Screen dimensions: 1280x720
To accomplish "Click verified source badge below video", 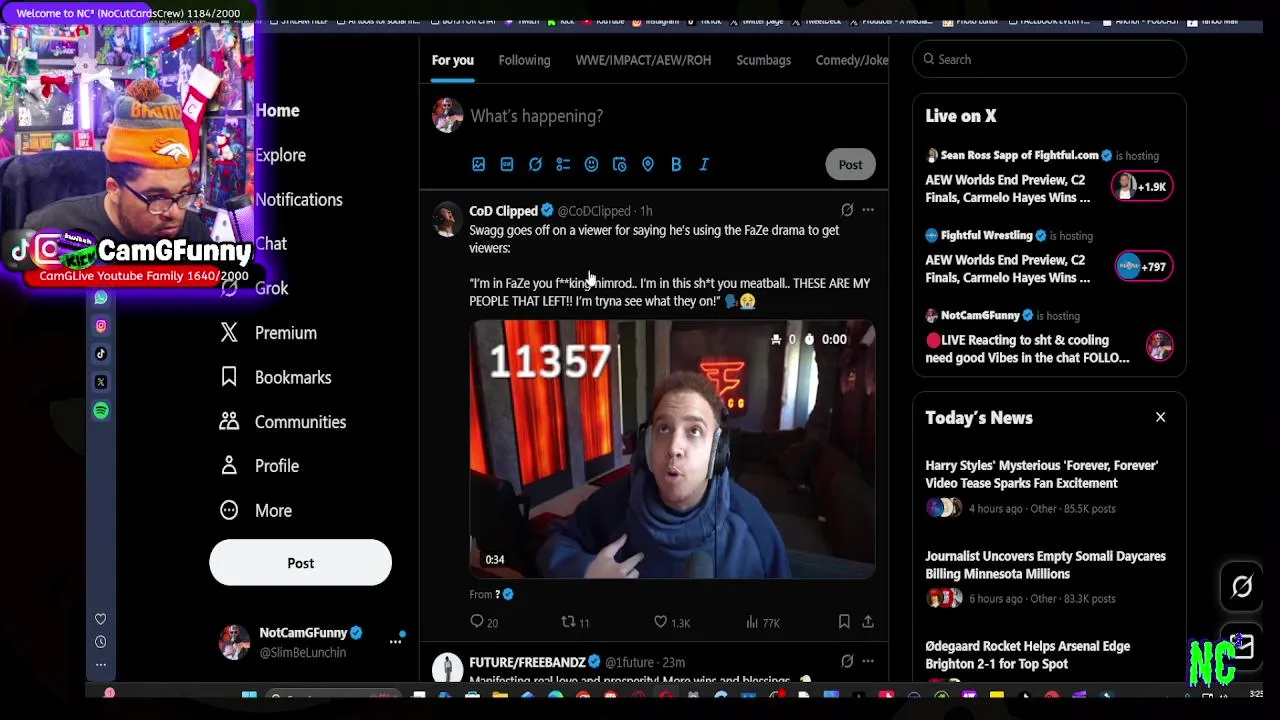I will pos(508,594).
